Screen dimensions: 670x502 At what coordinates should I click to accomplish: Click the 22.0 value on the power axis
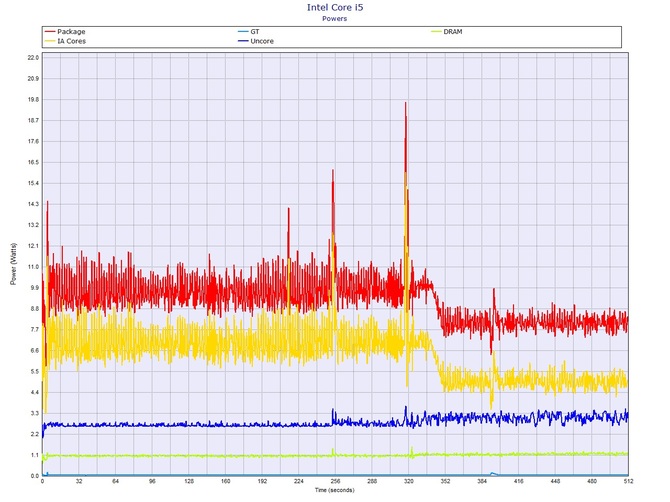point(33,58)
